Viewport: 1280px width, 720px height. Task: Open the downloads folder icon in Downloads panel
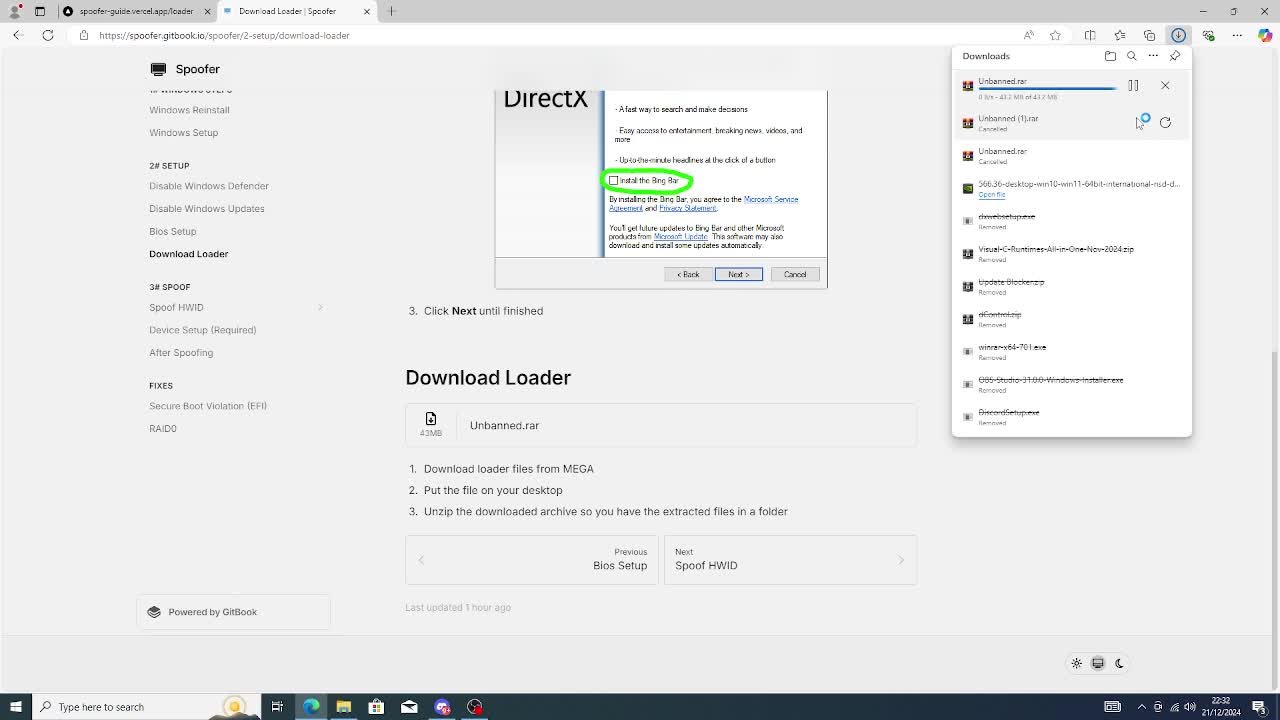pos(1110,56)
